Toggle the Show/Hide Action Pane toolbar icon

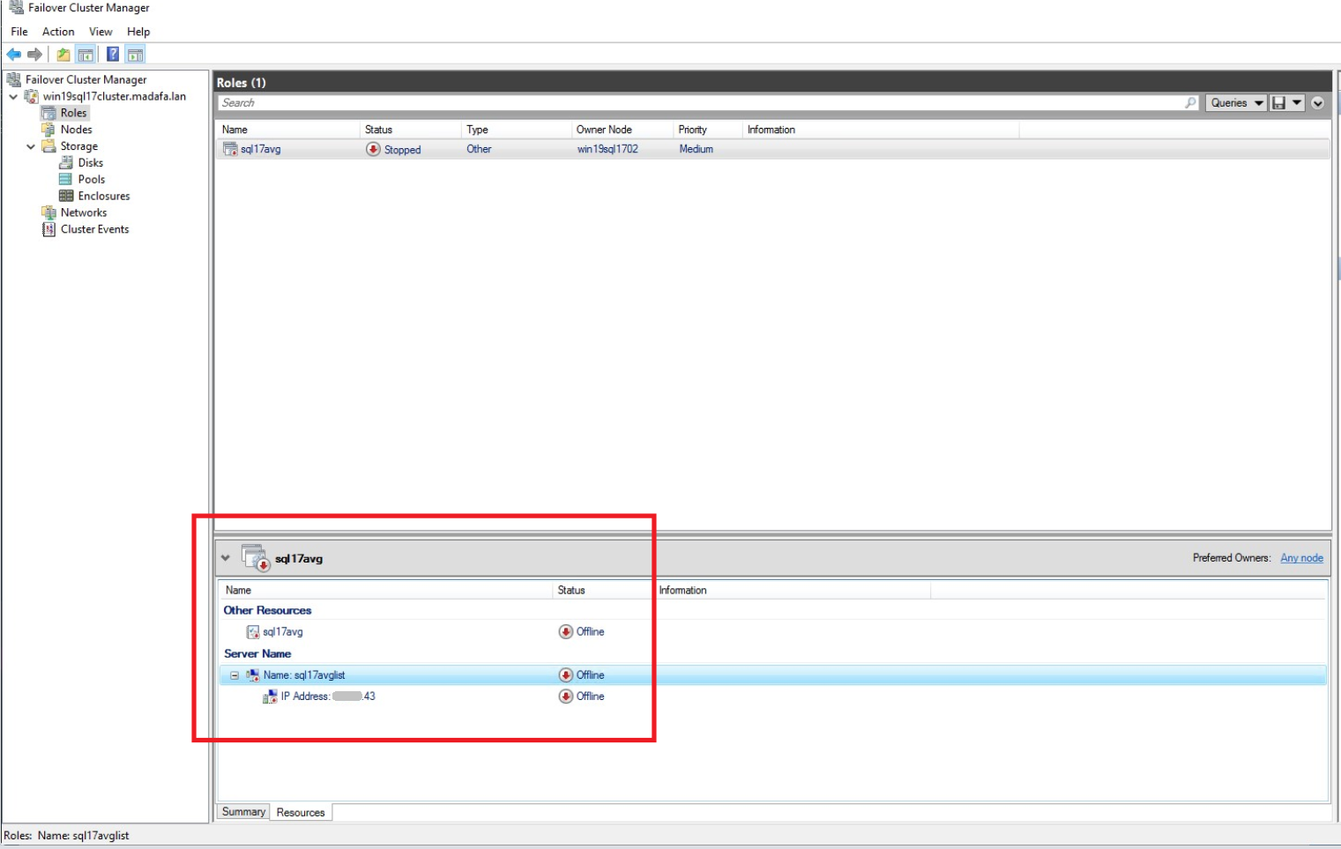click(135, 54)
